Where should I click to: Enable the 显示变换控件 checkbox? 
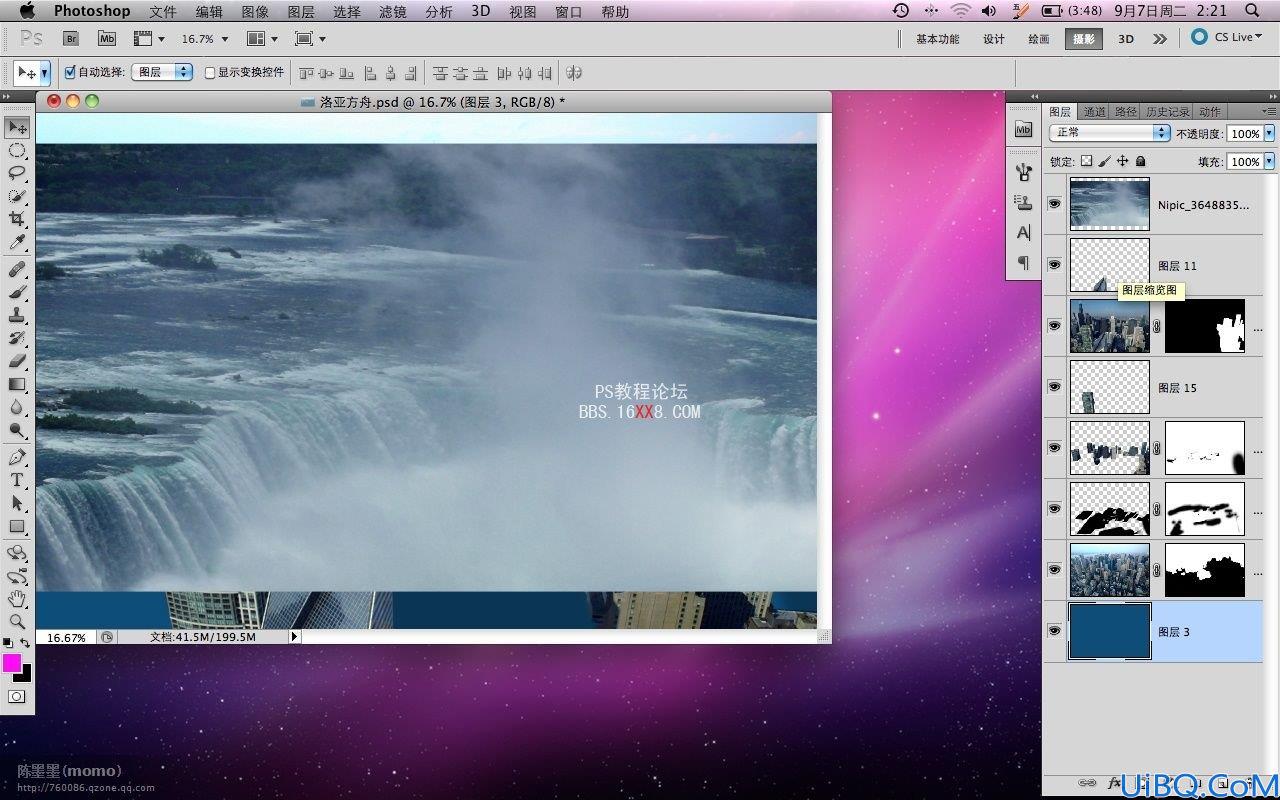coord(210,72)
